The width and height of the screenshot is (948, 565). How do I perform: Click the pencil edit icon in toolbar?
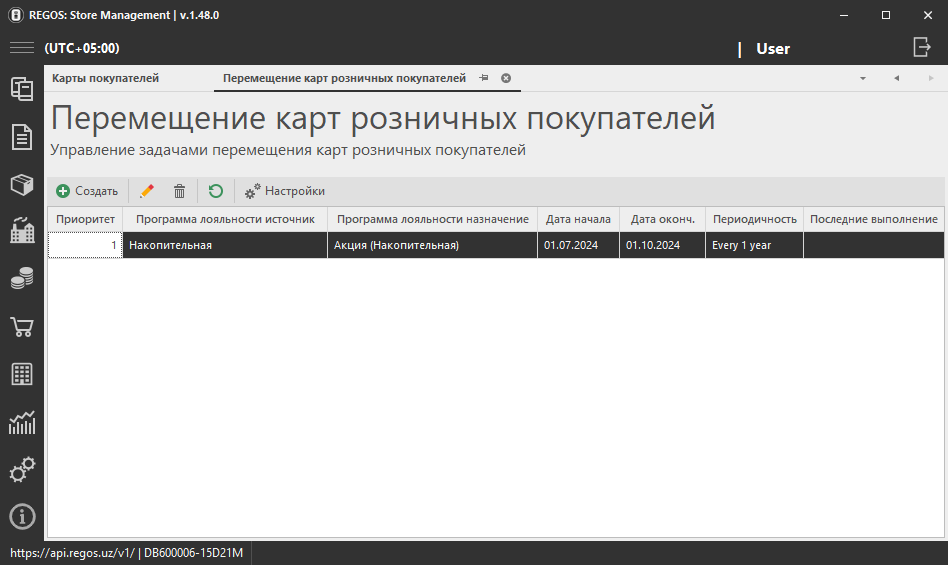[147, 191]
